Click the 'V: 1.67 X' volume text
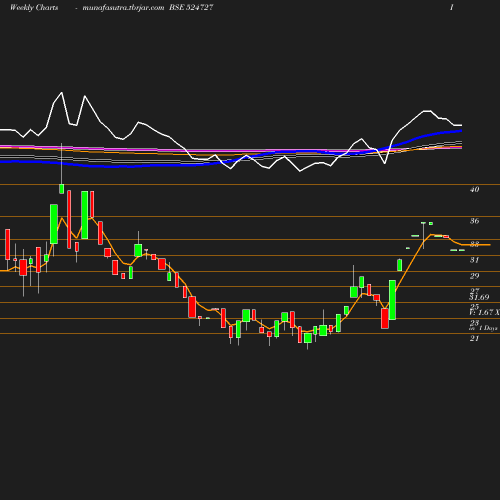The width and height of the screenshot is (500, 500). [484, 312]
